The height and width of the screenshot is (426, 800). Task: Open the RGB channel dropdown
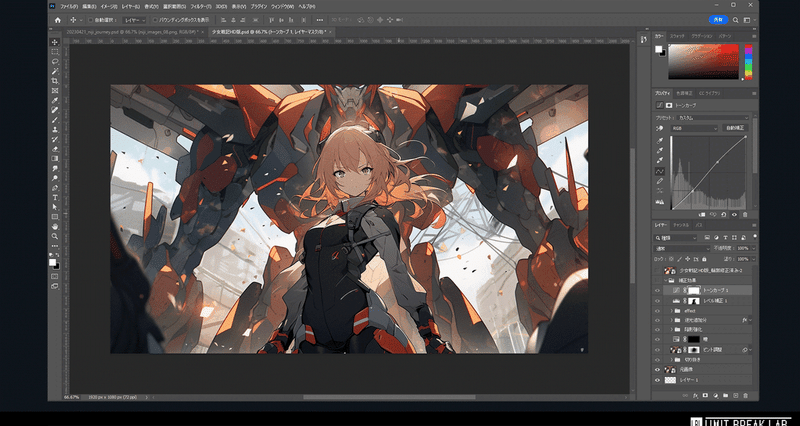(694, 128)
